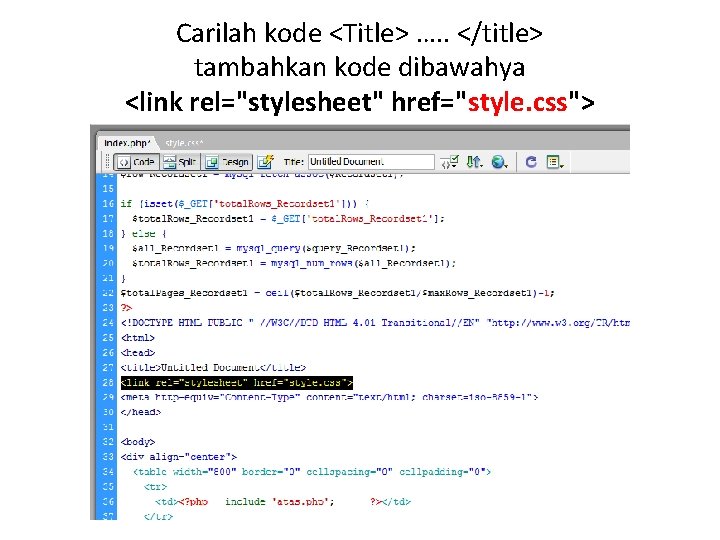Click the <html> tag on line 25
Image resolution: width=720 pixels, height=540 pixels.
pos(138,338)
